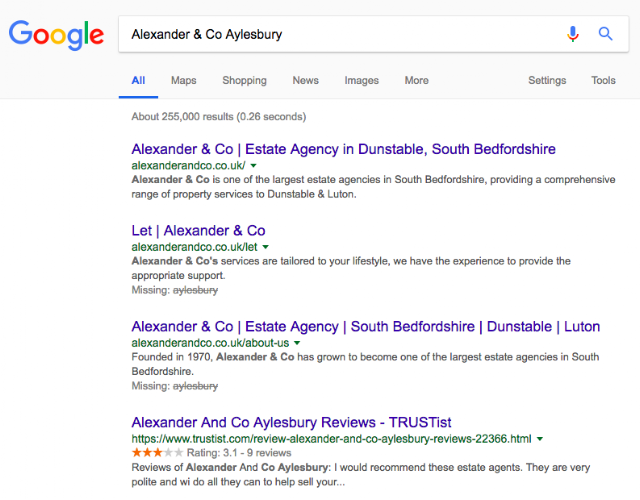Viewport: 640px width, 500px height.
Task: Open dropdown arrow next to alexanderandco.co.uk/let
Action: [x=266, y=246]
